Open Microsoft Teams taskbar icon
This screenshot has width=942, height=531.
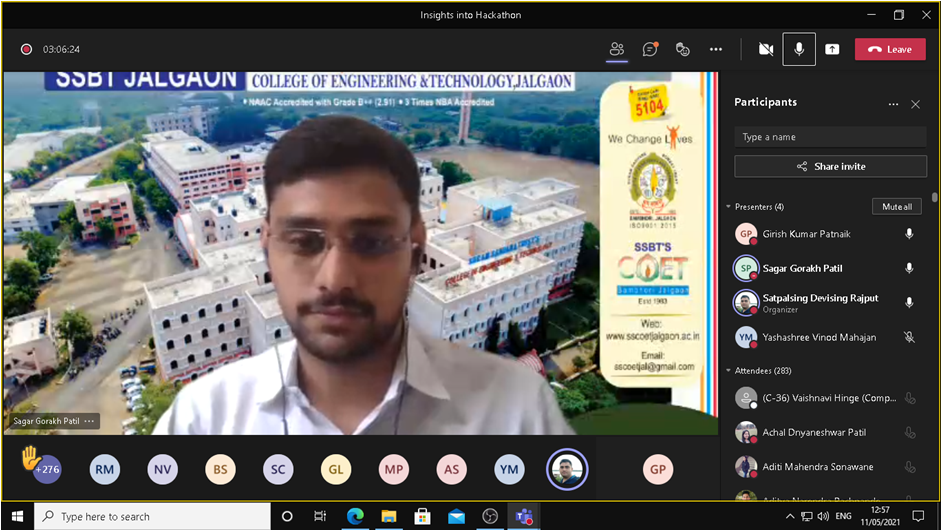524,517
